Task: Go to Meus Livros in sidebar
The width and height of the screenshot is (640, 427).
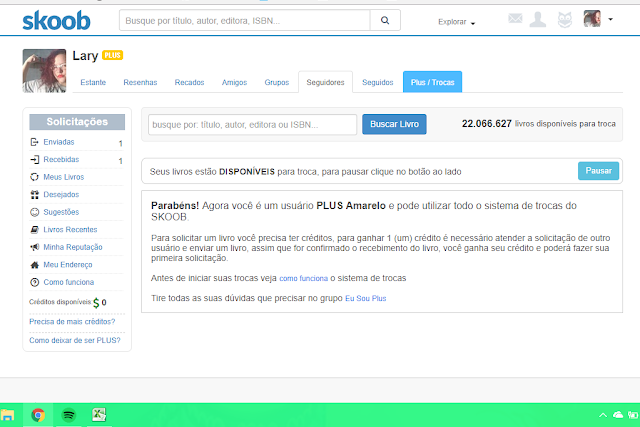Action: pyautogui.click(x=64, y=177)
